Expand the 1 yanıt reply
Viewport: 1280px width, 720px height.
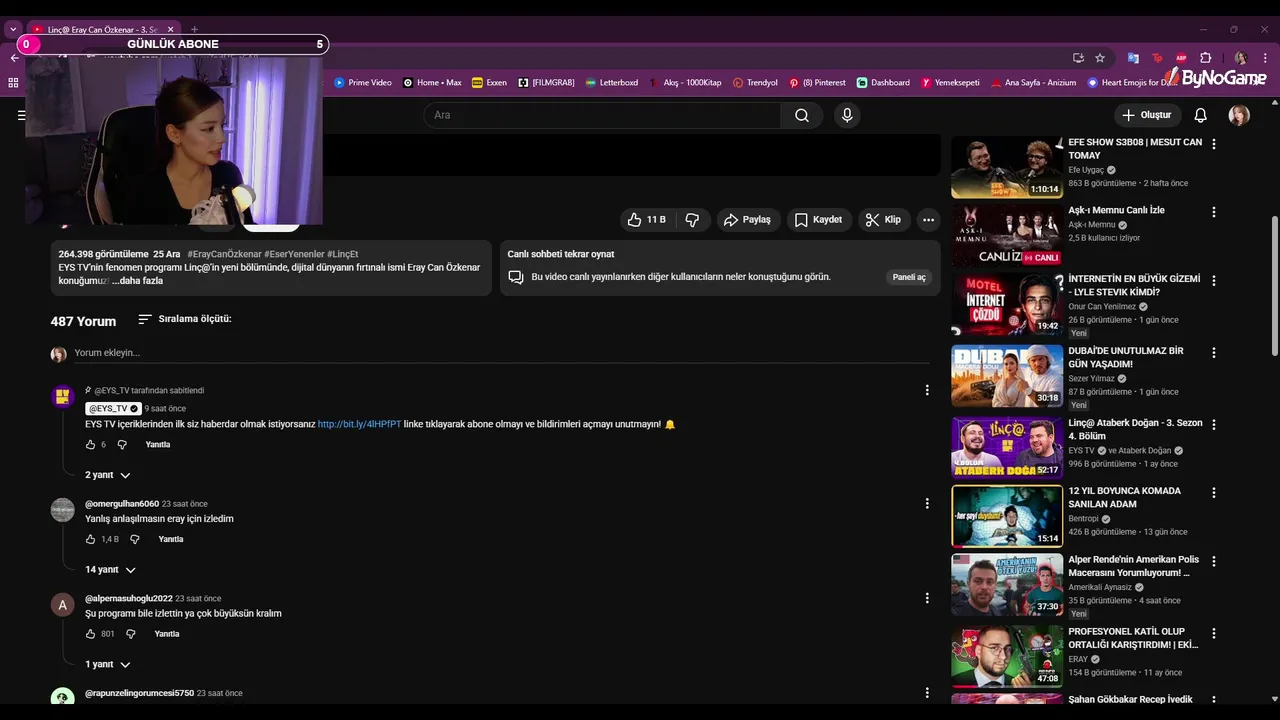coord(108,664)
